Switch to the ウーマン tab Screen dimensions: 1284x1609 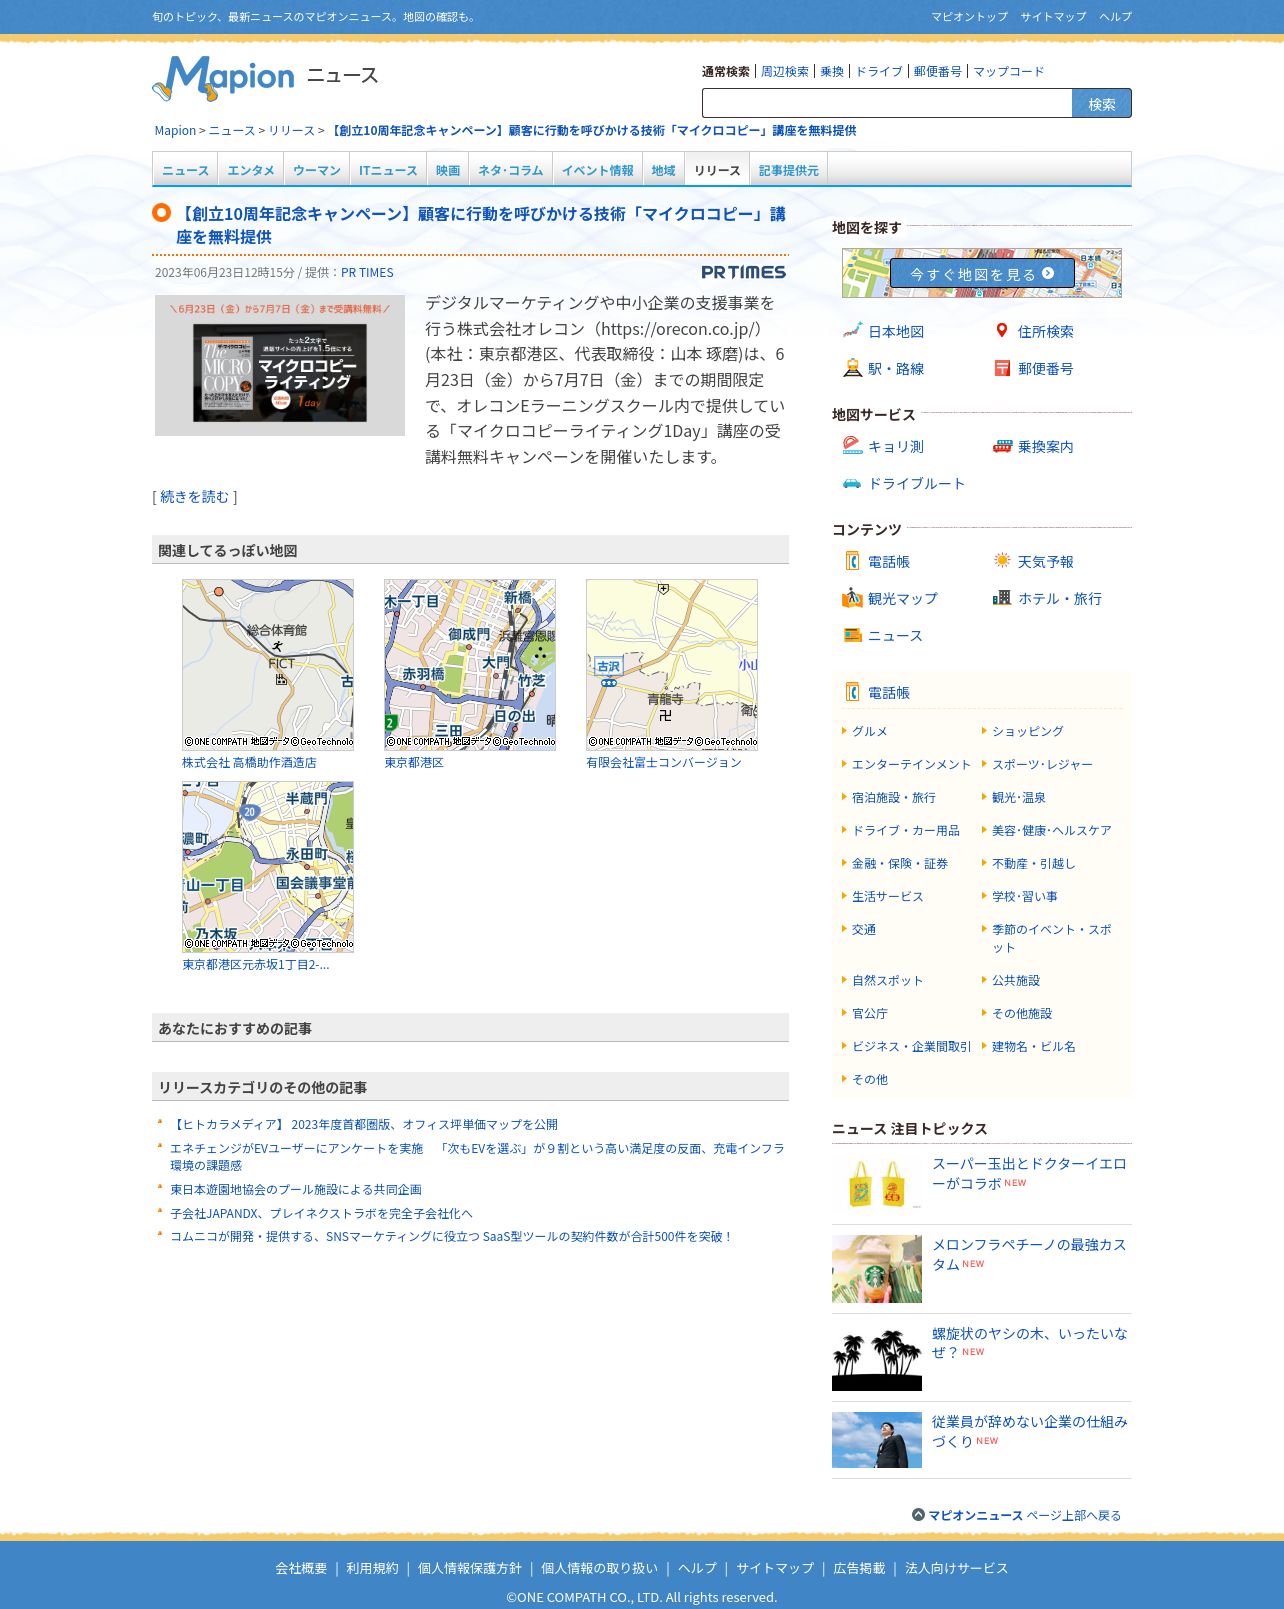[317, 170]
